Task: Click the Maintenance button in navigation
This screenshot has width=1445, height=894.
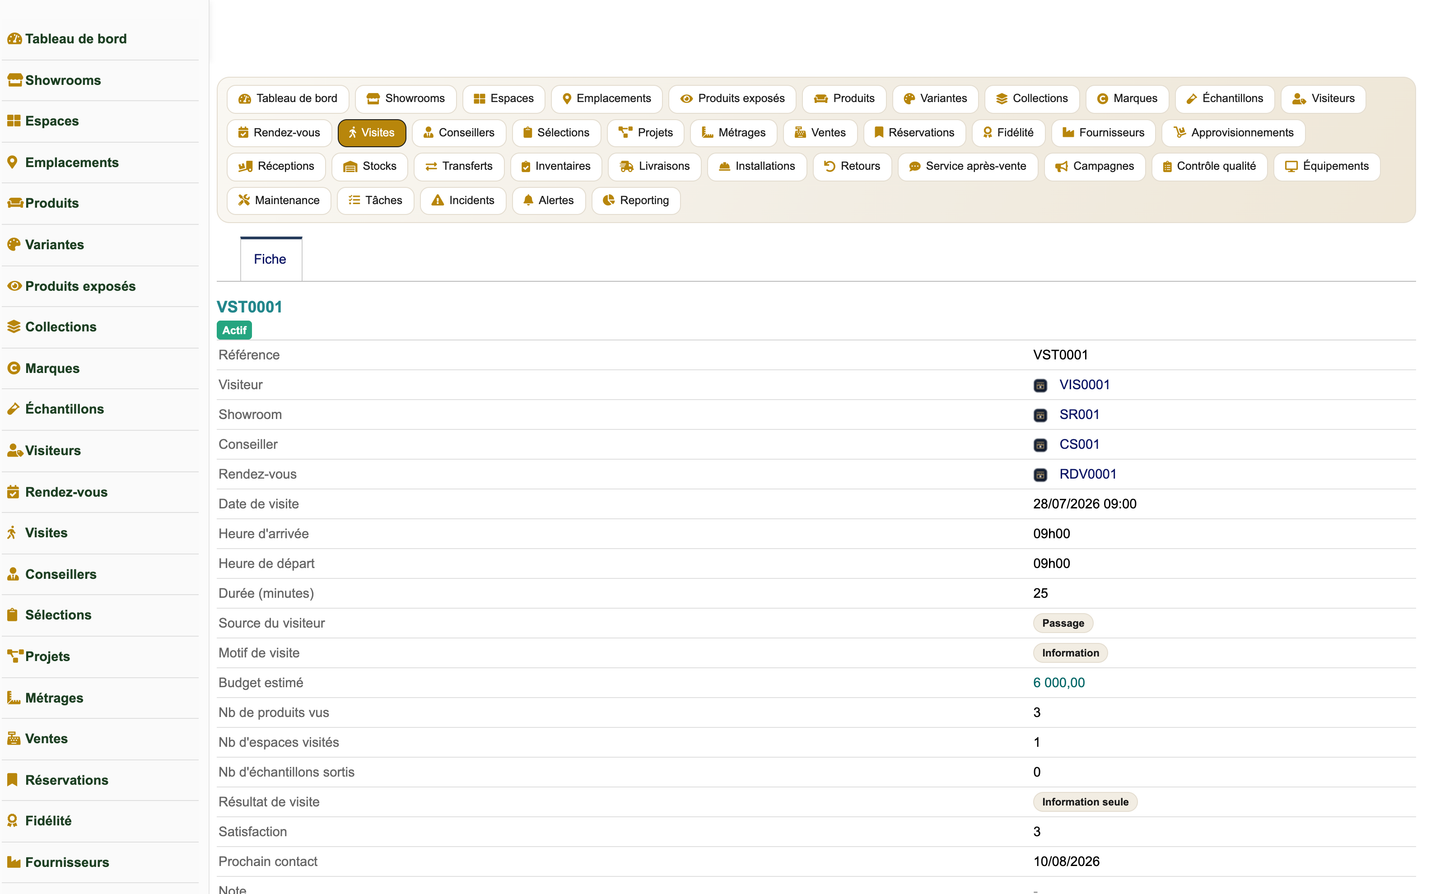Action: (x=279, y=201)
